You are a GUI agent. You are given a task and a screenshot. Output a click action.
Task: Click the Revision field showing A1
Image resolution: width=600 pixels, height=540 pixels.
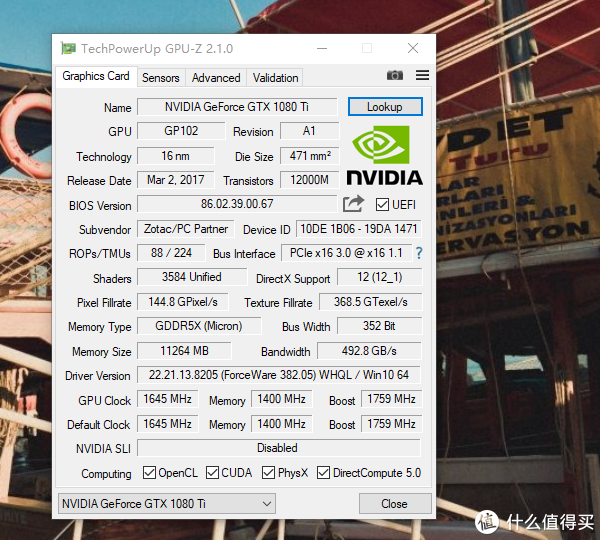pos(310,131)
